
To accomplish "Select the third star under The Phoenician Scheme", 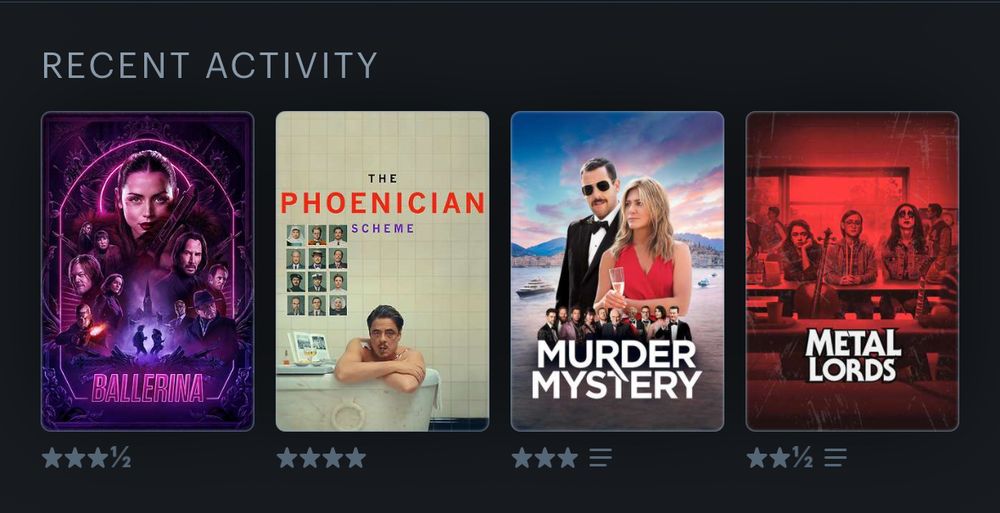I will [333, 457].
